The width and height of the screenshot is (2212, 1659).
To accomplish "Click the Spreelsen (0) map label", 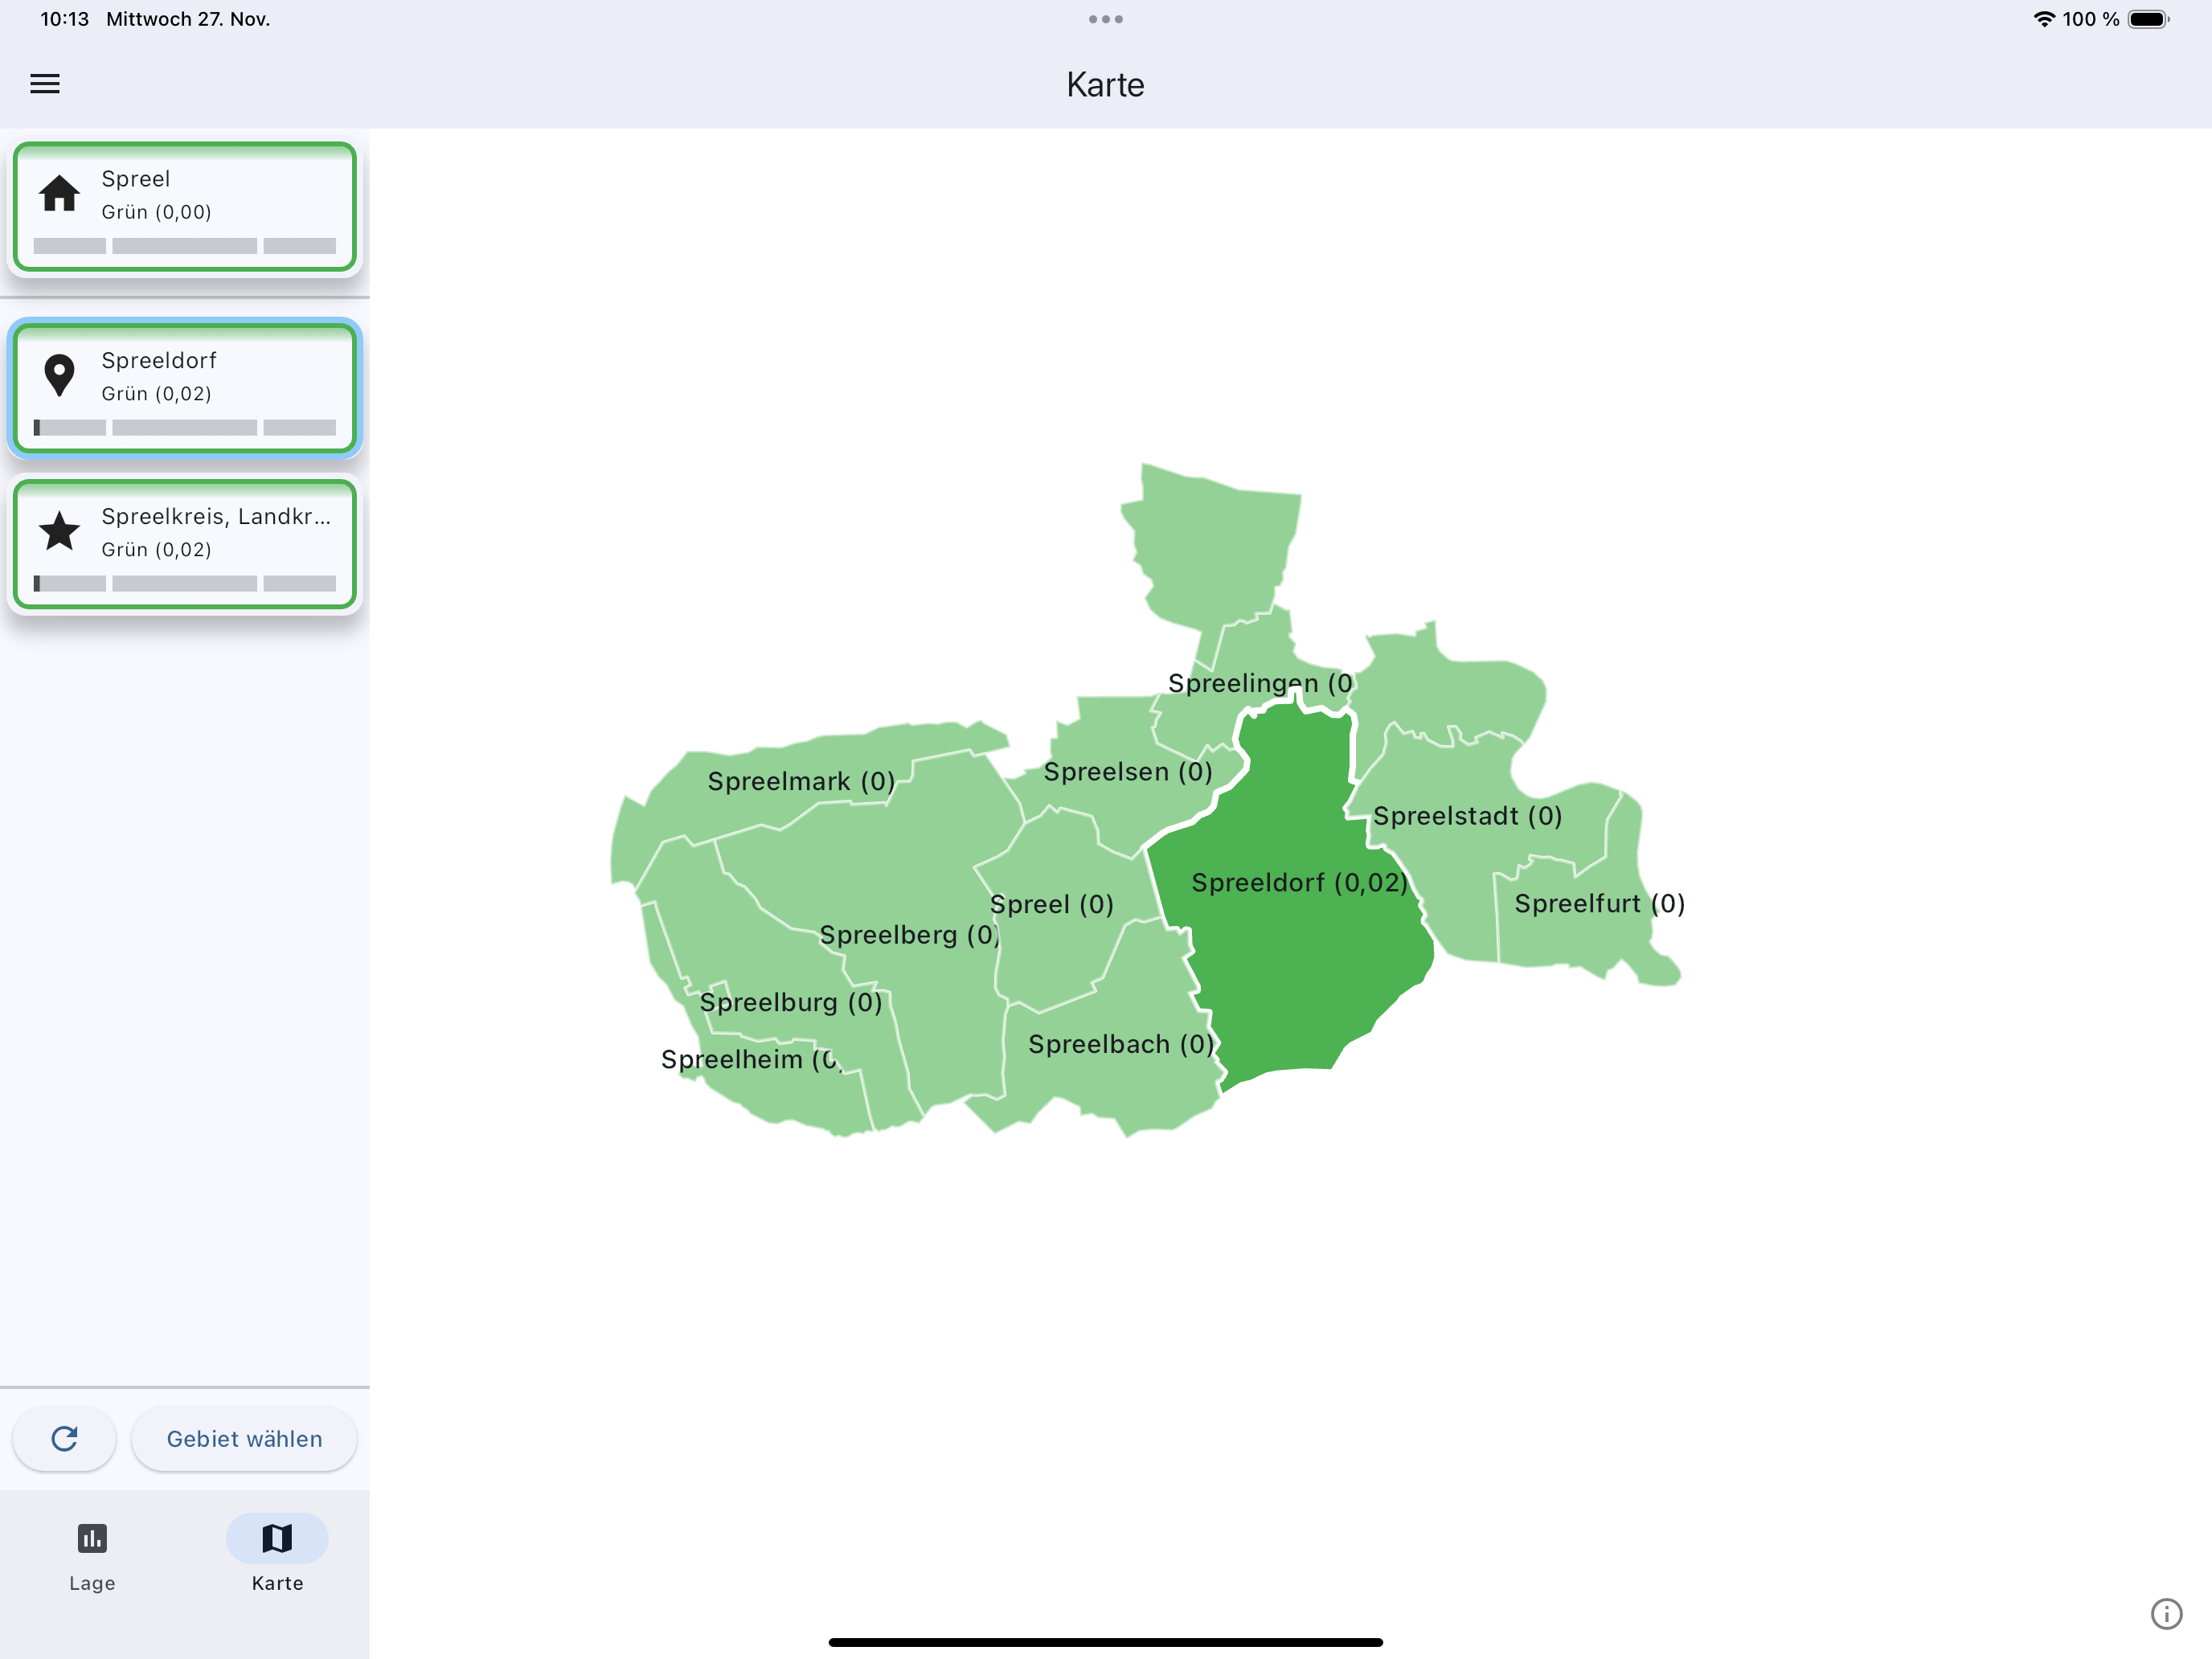I will point(1128,772).
